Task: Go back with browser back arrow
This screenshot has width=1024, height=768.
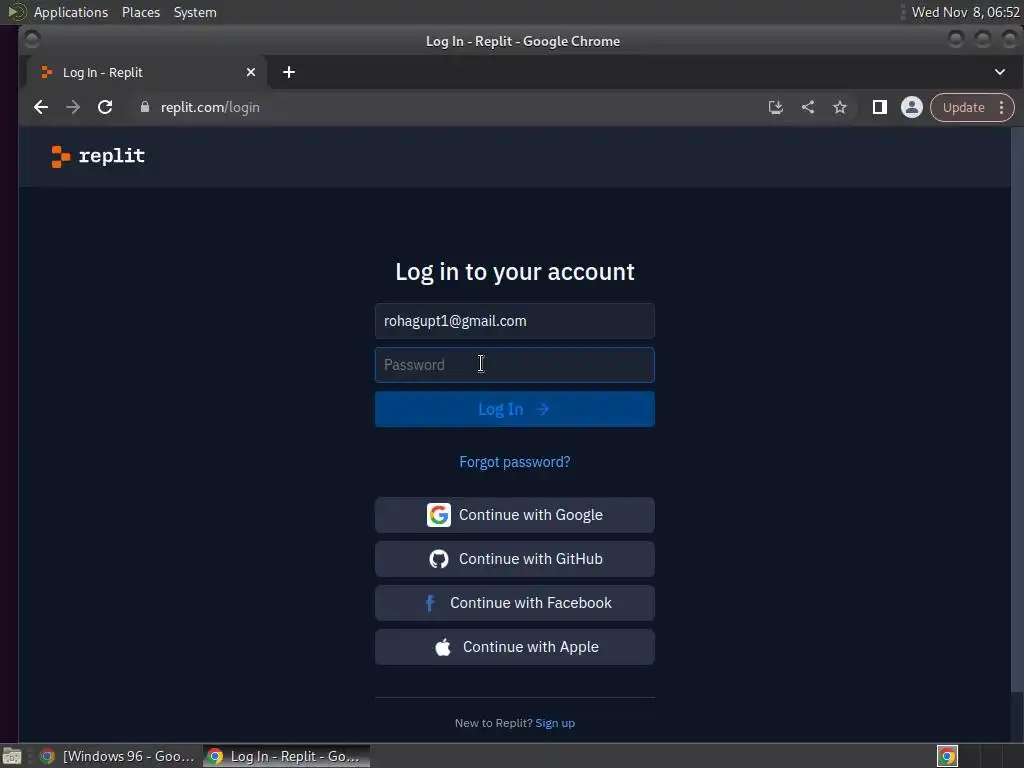Action: 40,107
